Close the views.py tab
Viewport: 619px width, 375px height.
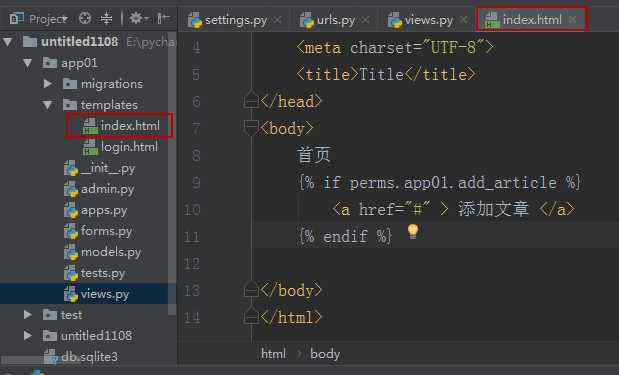[464, 20]
